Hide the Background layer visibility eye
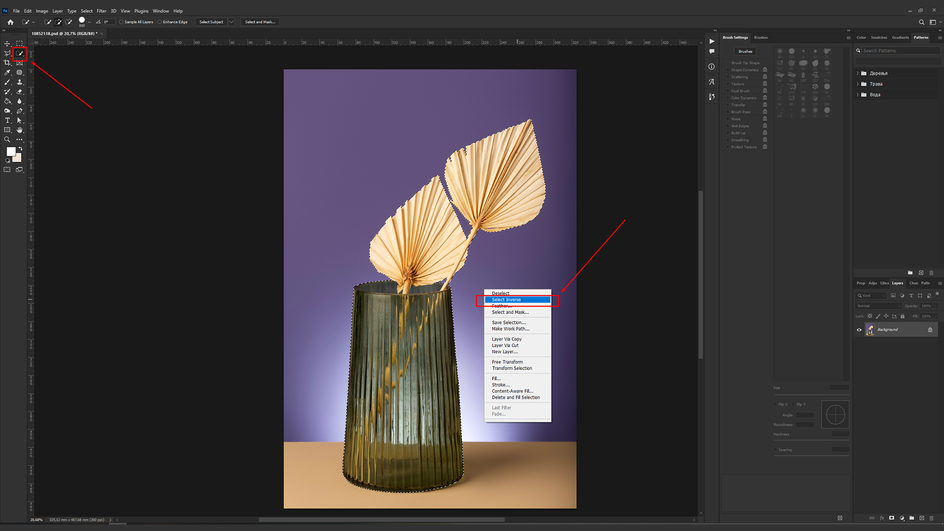The width and height of the screenshot is (944, 531). coord(859,330)
